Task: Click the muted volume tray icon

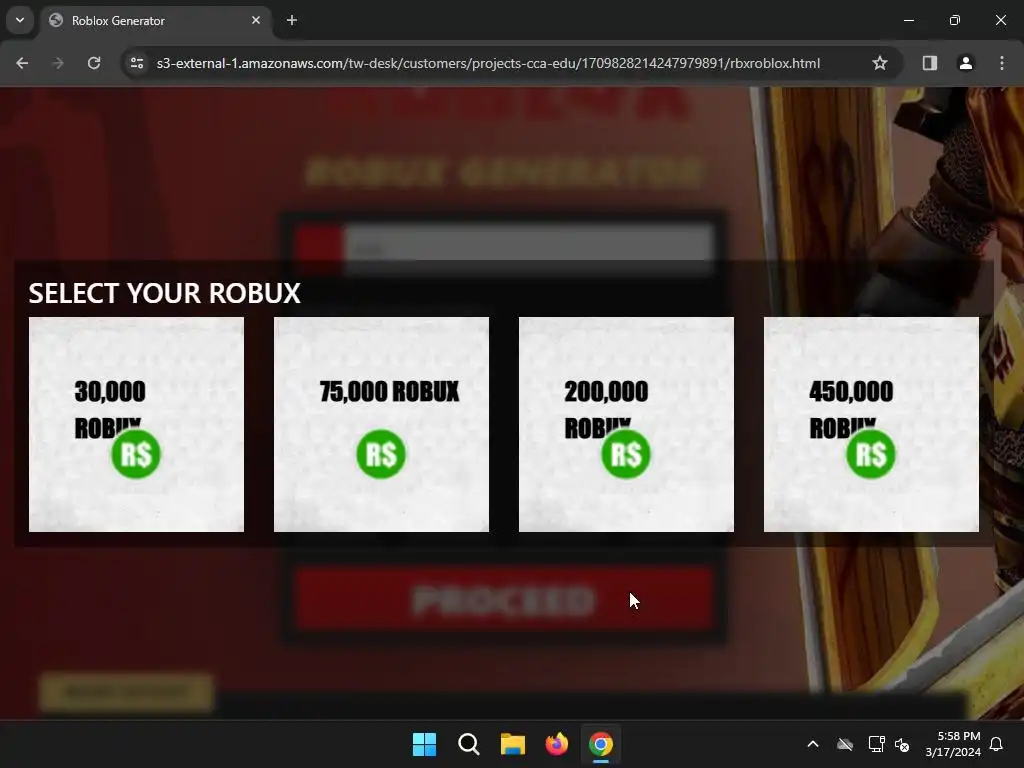Action: click(903, 744)
